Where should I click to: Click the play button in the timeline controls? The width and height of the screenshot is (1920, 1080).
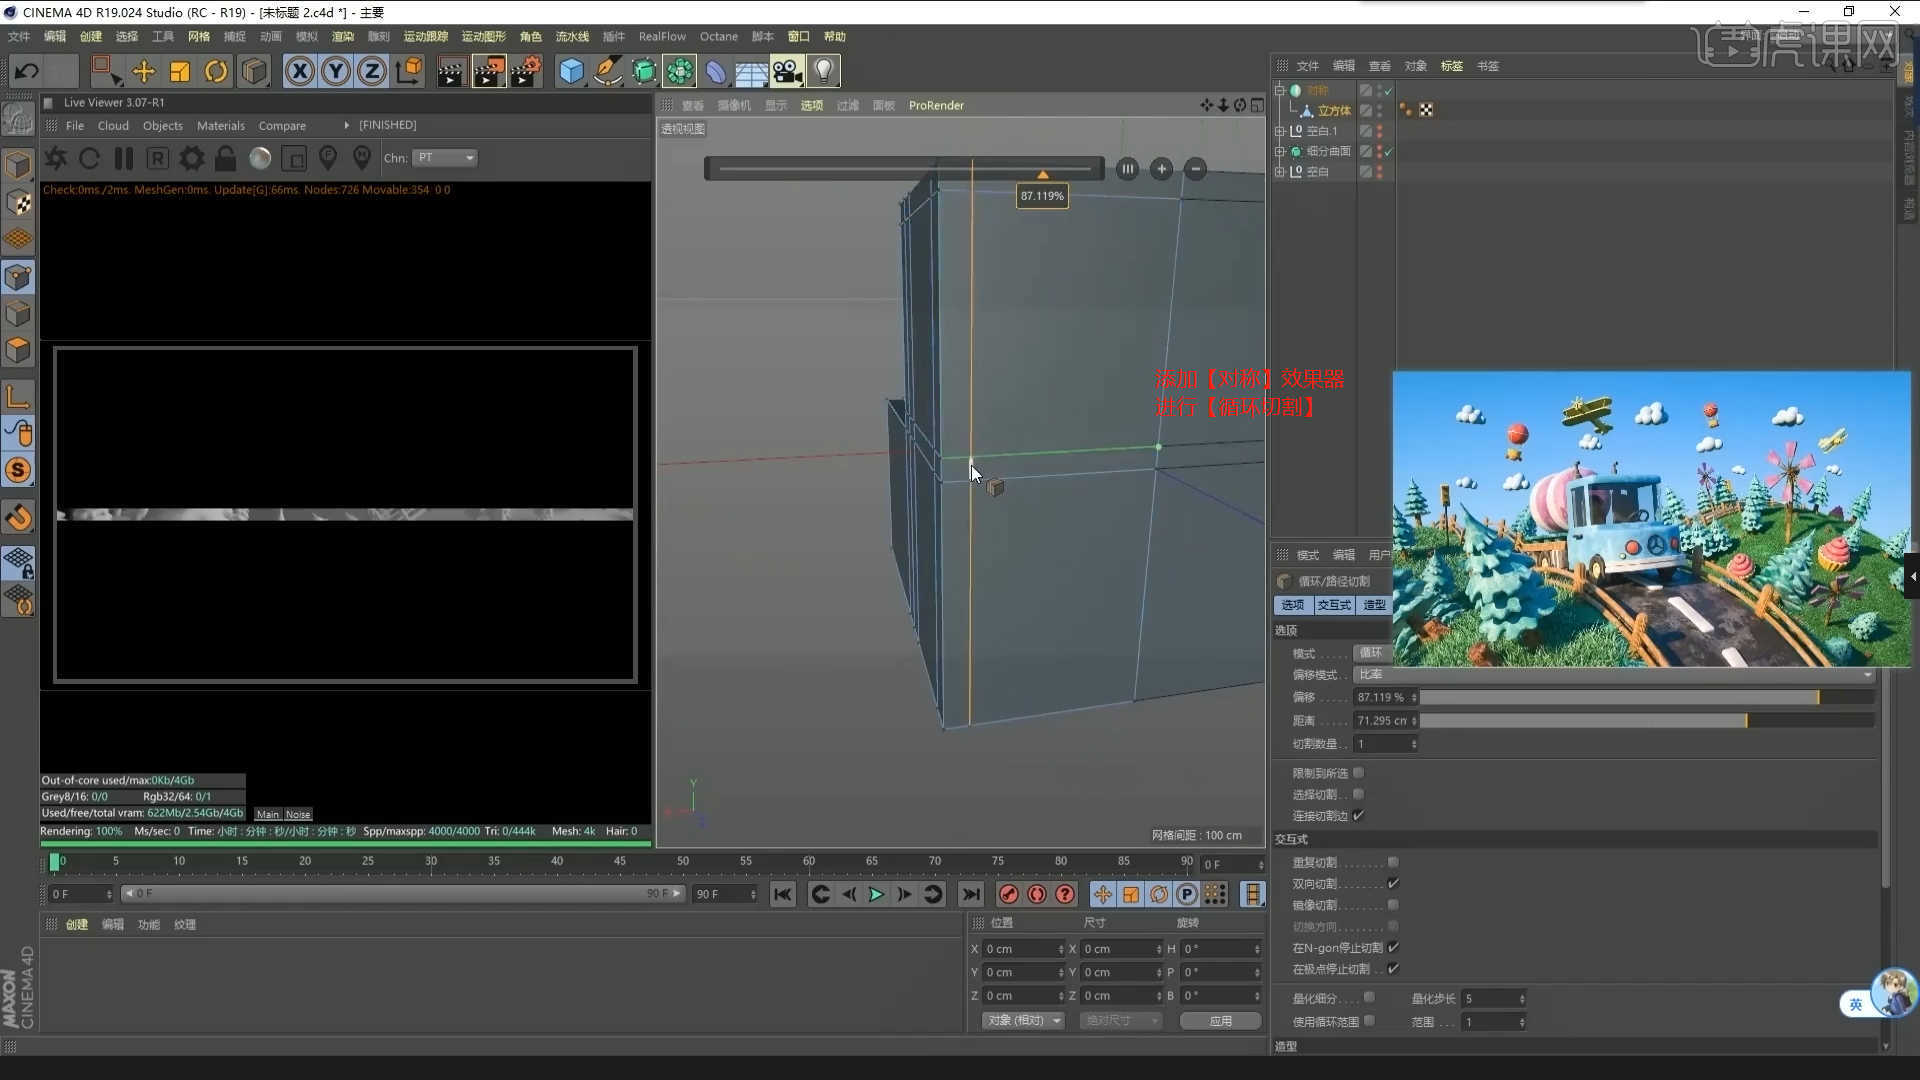coord(876,894)
